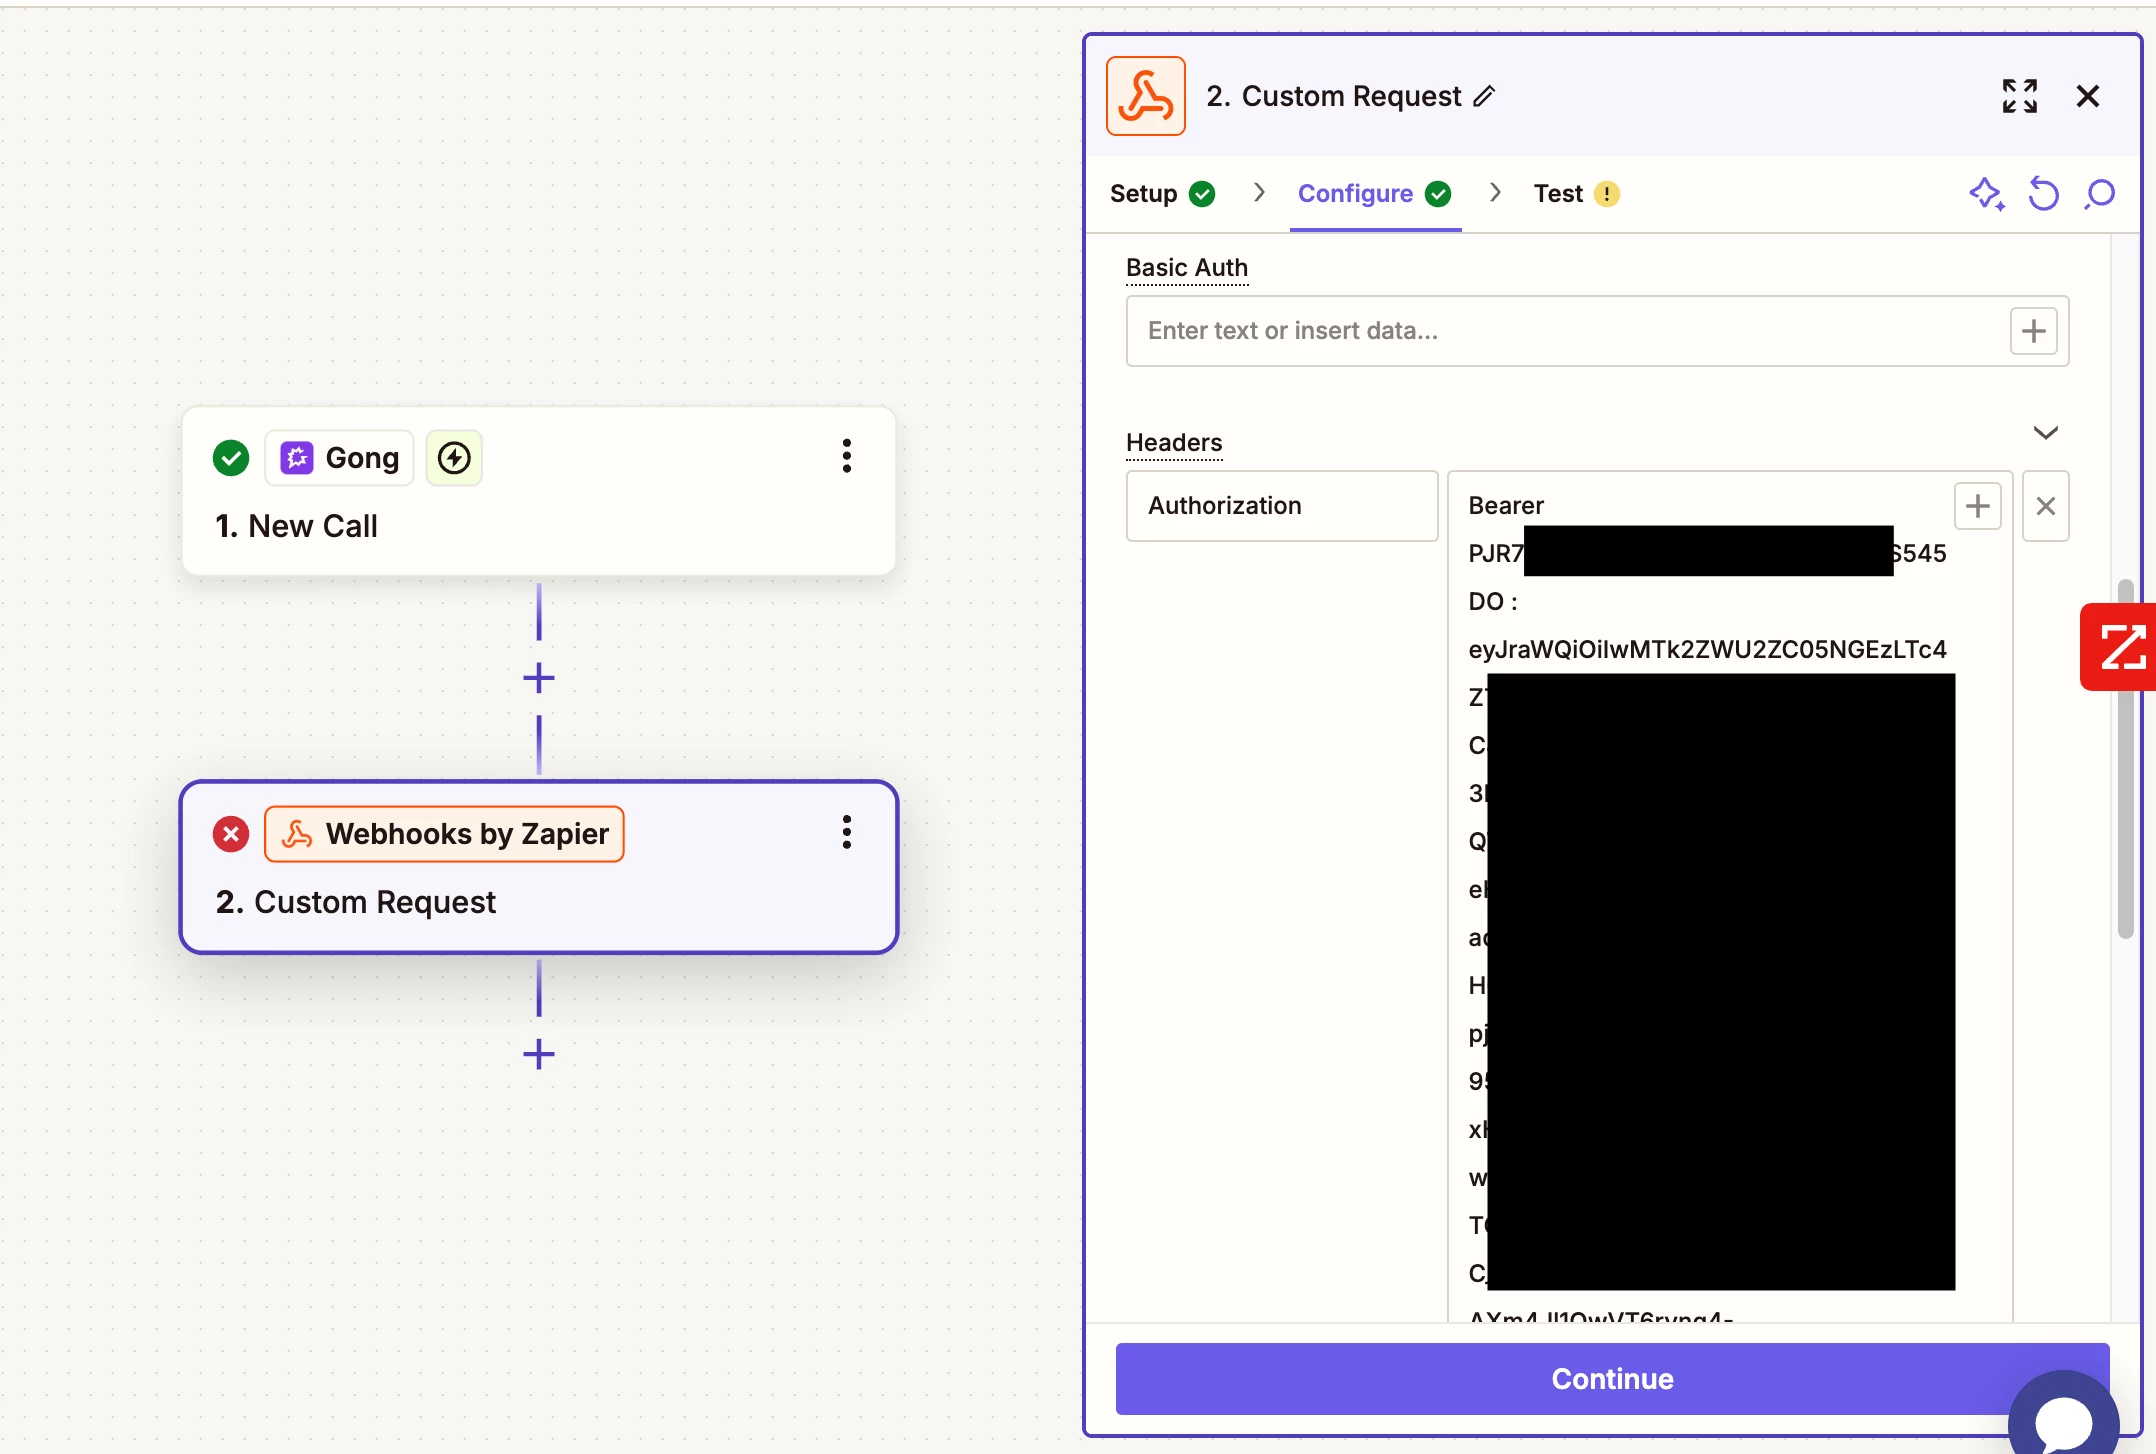Focus the Basic Auth input field
2156x1454 pixels.
pyautogui.click(x=1597, y=331)
